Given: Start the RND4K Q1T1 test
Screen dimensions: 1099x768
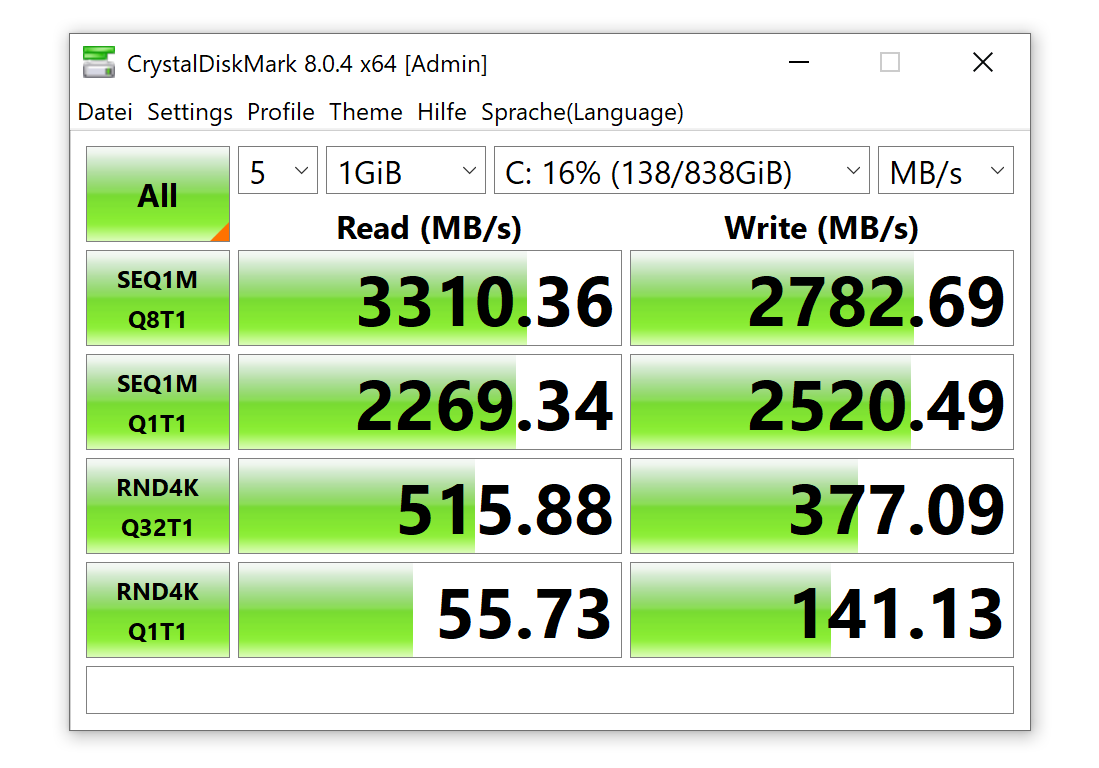Looking at the screenshot, I should (158, 610).
